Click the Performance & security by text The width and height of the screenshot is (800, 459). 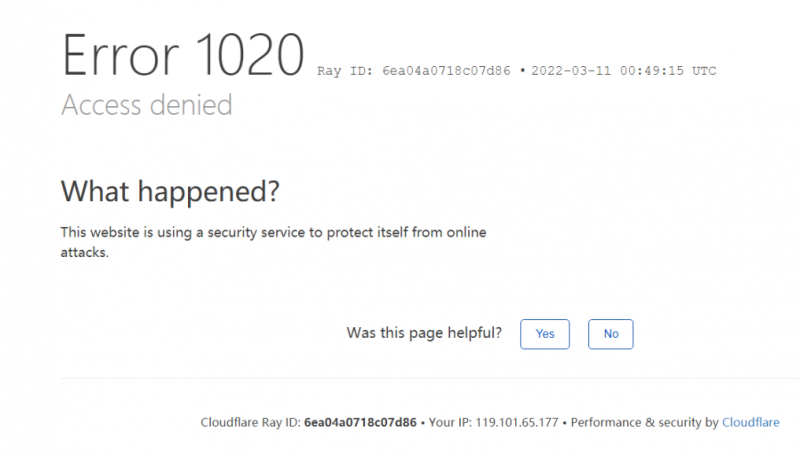coord(644,423)
